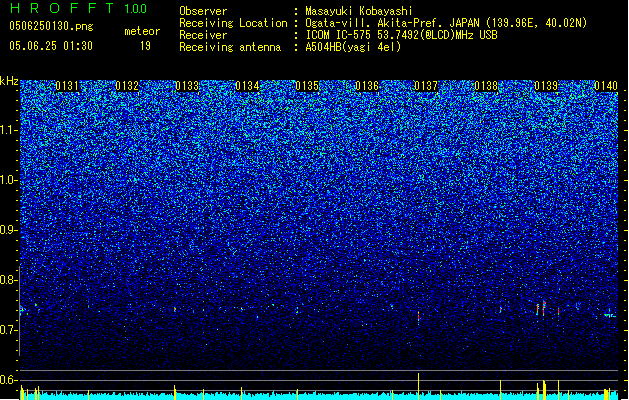The width and height of the screenshot is (629, 400).
Task: Click the 0140 time marker
Action: (x=606, y=86)
